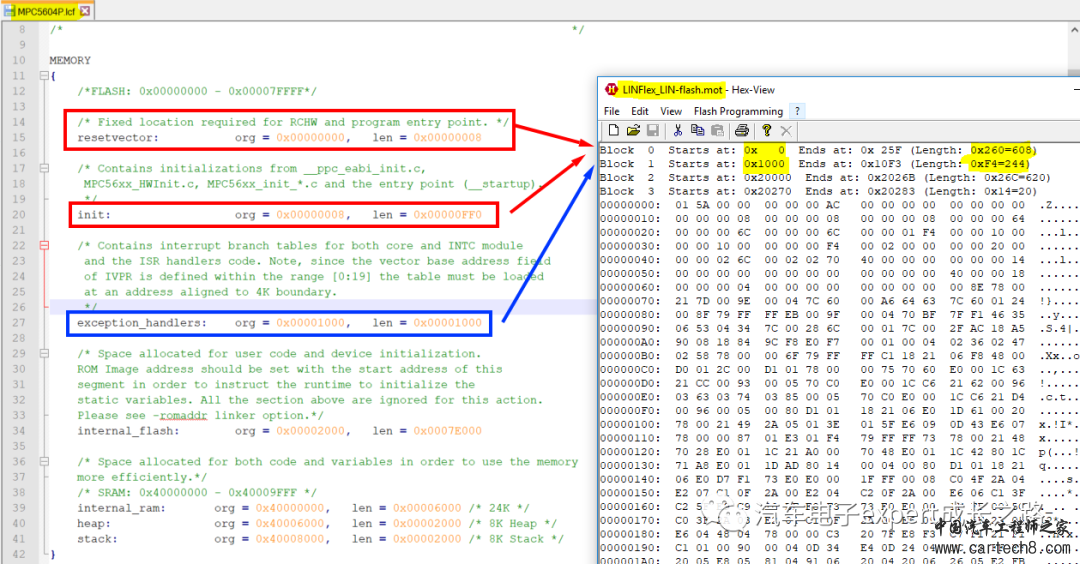The width and height of the screenshot is (1080, 564).
Task: Open the Edit menu in Hex-View
Action: coord(640,111)
